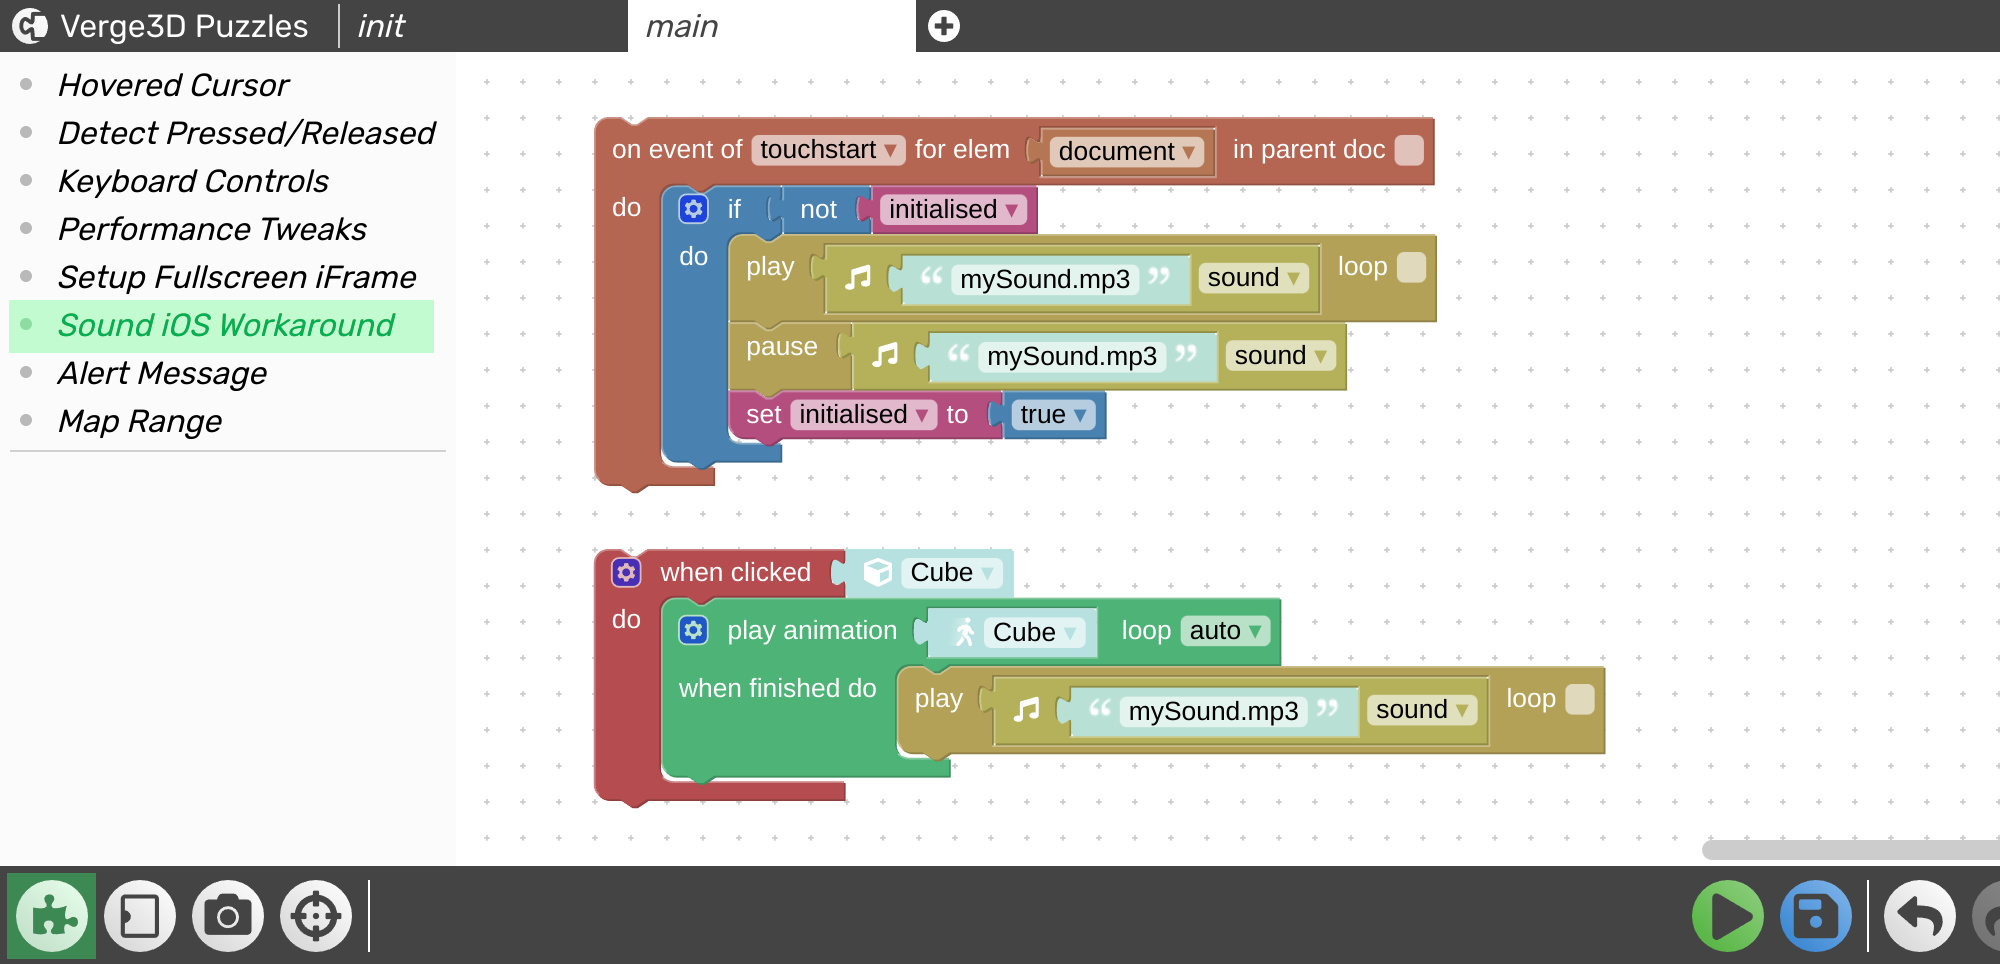Open the loop auto dropdown
This screenshot has height=964, width=2000.
pyautogui.click(x=1225, y=631)
